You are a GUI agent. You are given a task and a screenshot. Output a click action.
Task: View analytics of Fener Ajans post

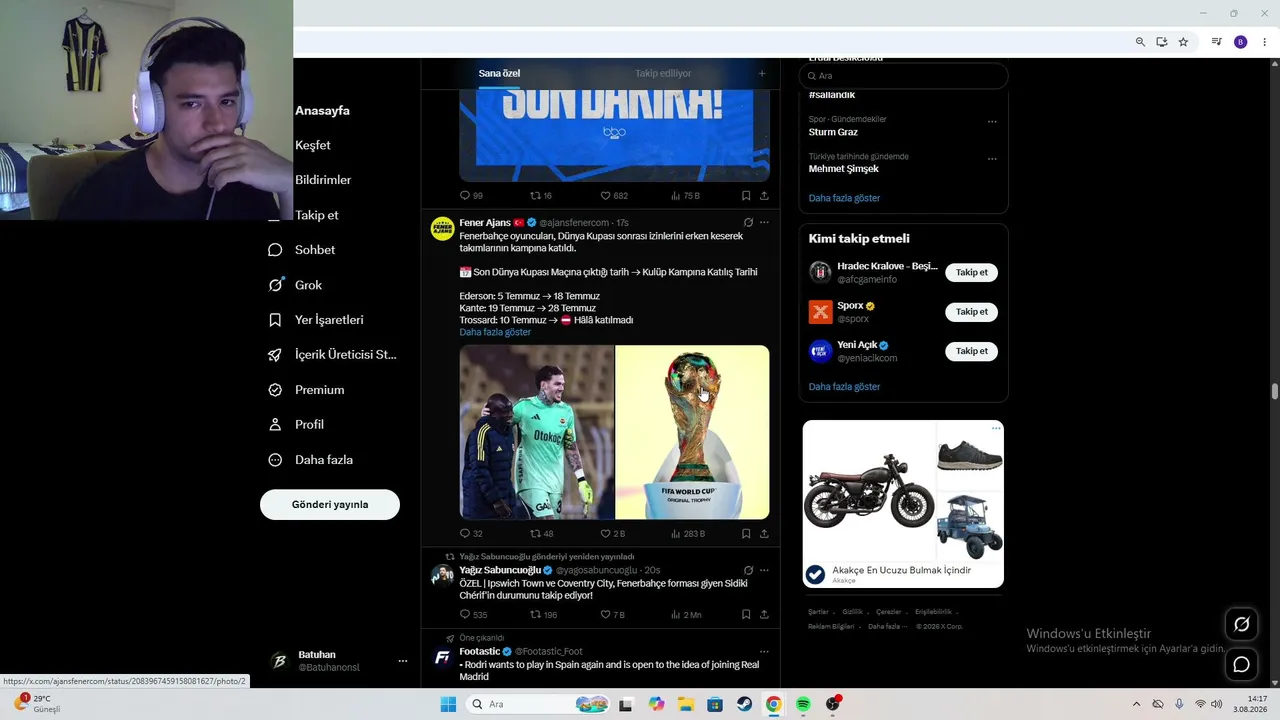point(687,534)
